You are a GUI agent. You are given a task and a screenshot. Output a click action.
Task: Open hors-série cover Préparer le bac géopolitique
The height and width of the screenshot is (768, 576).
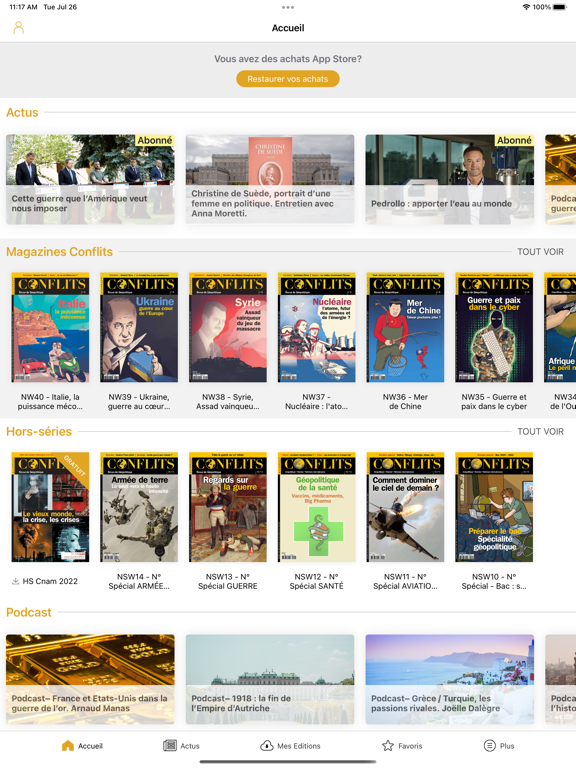[x=494, y=507]
